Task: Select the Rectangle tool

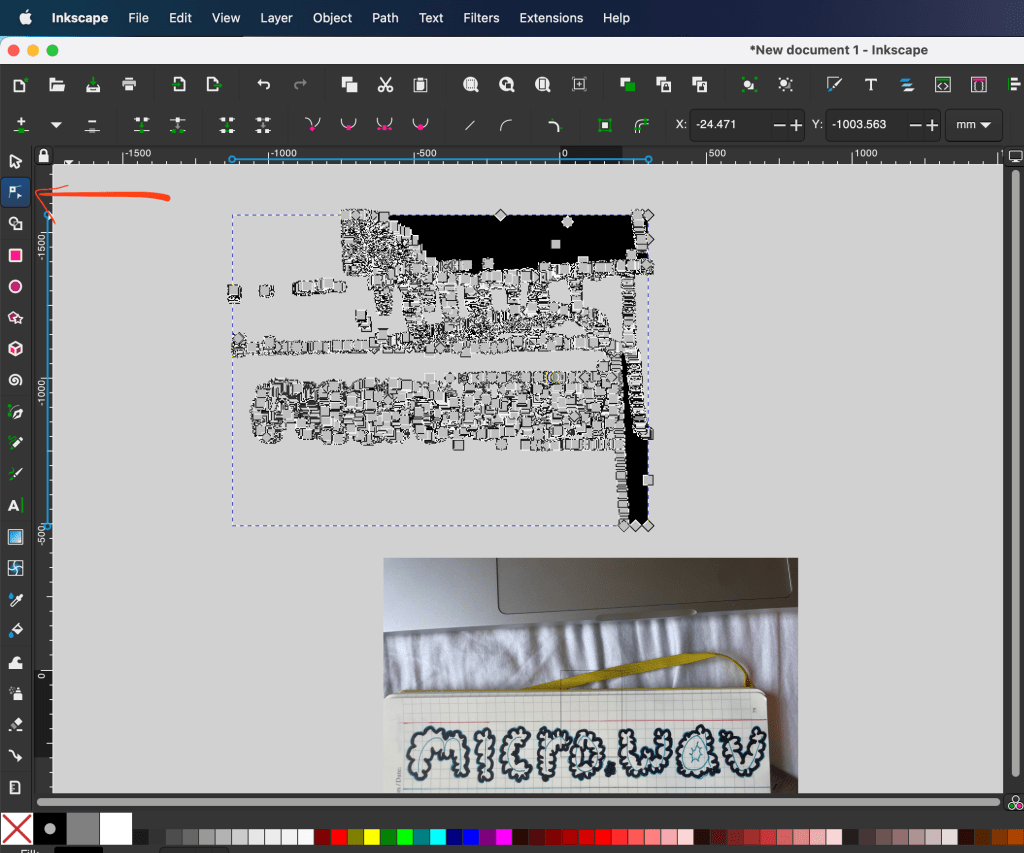Action: point(16,256)
